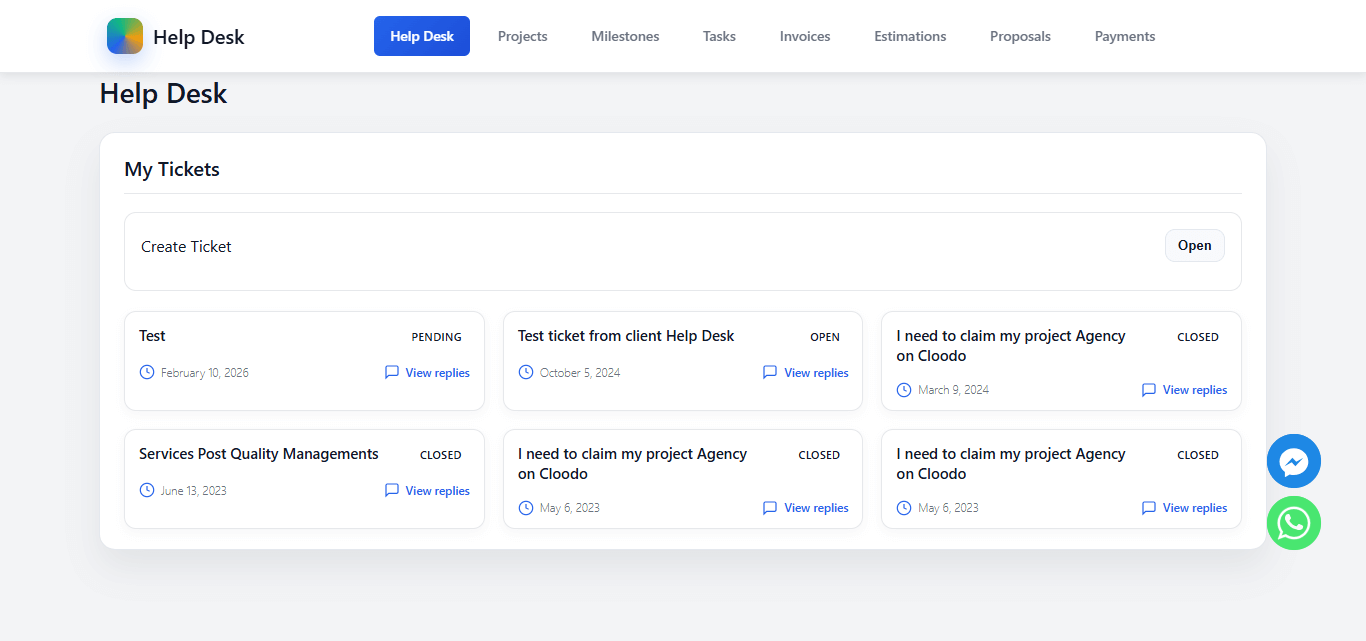Open the Test ticket from client Help Desk title

pyautogui.click(x=626, y=336)
